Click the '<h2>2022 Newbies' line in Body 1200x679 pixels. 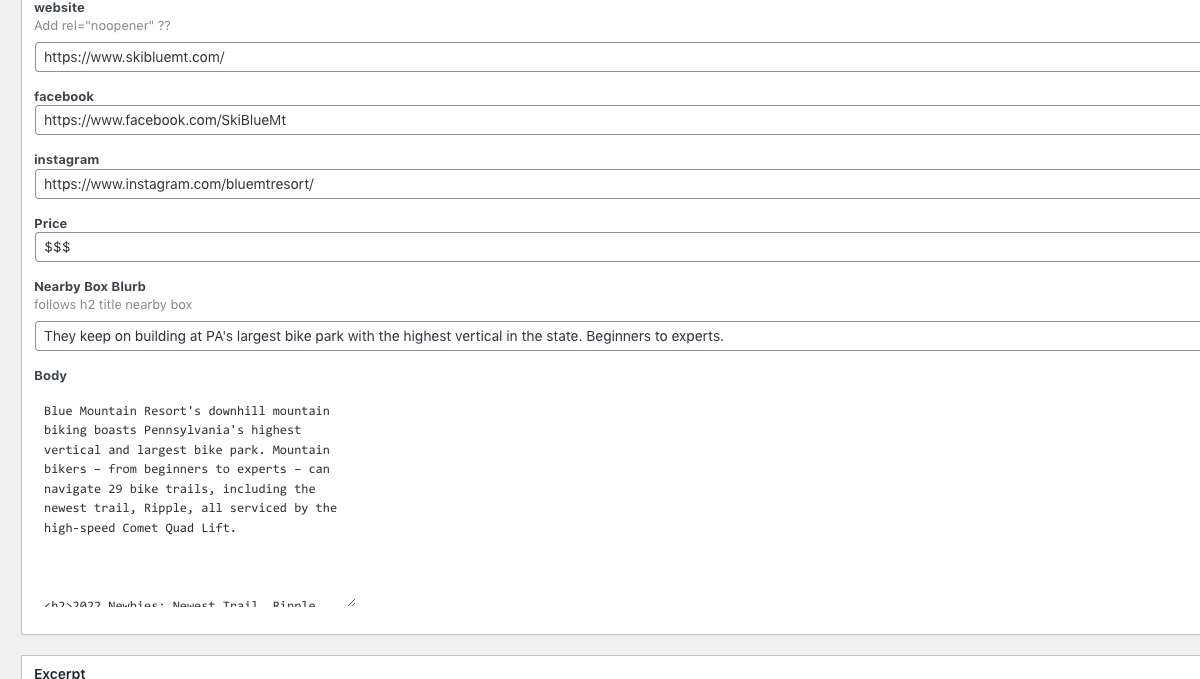[180, 604]
